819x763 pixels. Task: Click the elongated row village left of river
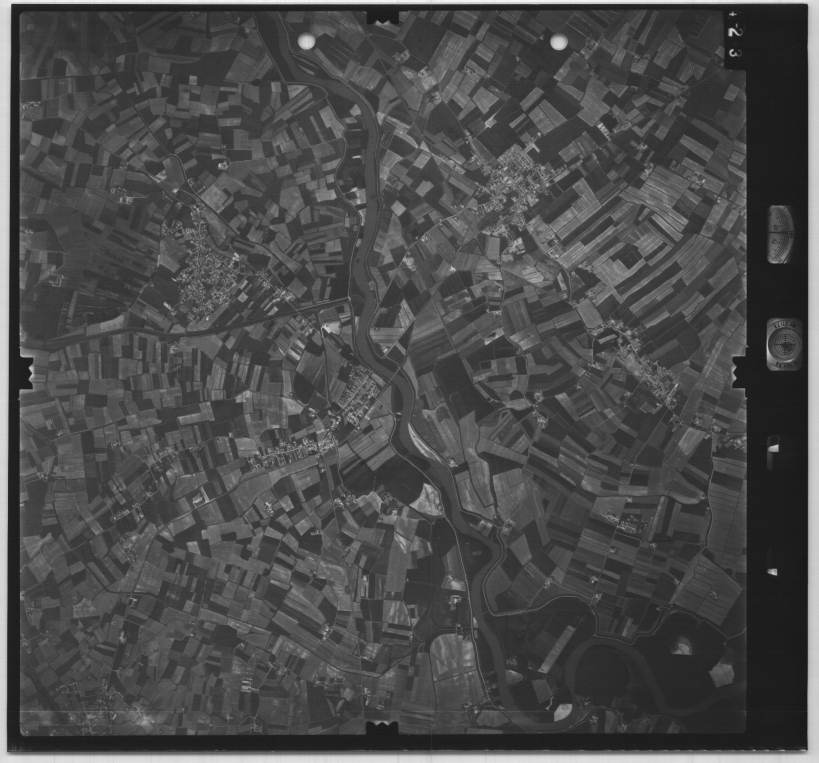click(292, 453)
